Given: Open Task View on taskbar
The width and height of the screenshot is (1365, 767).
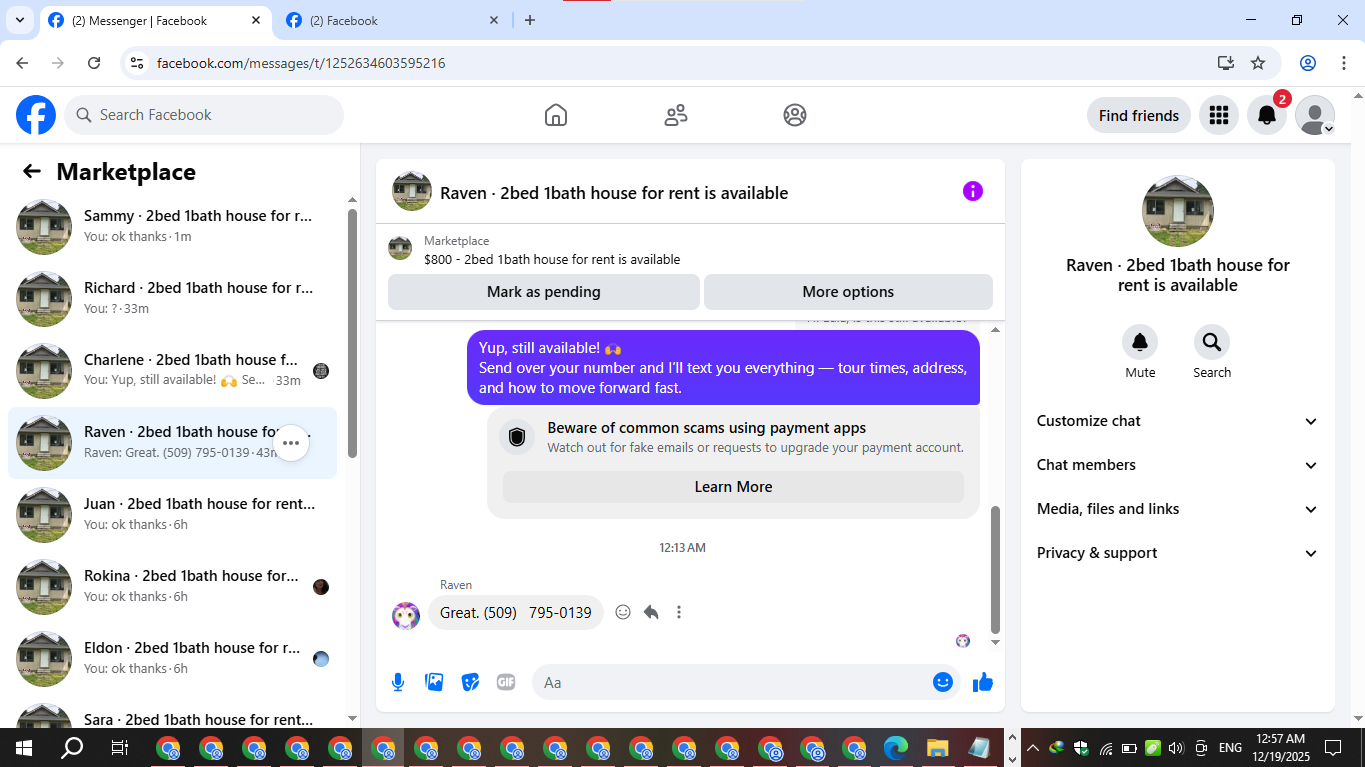Looking at the screenshot, I should click(x=120, y=747).
